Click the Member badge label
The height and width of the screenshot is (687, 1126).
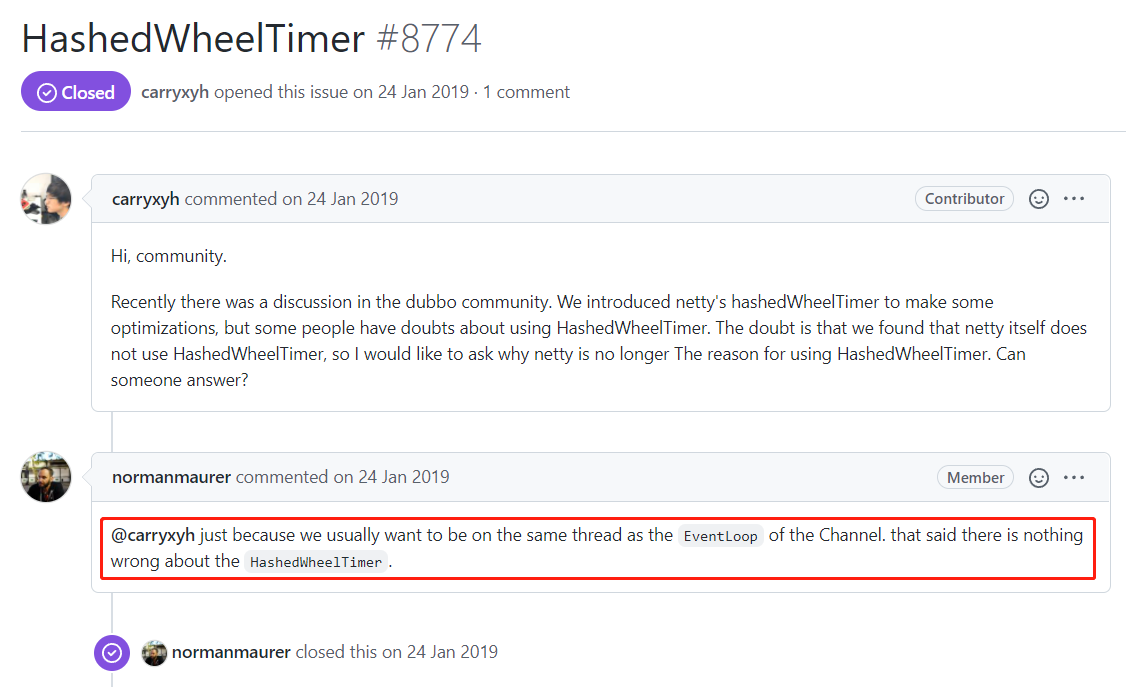coord(975,478)
